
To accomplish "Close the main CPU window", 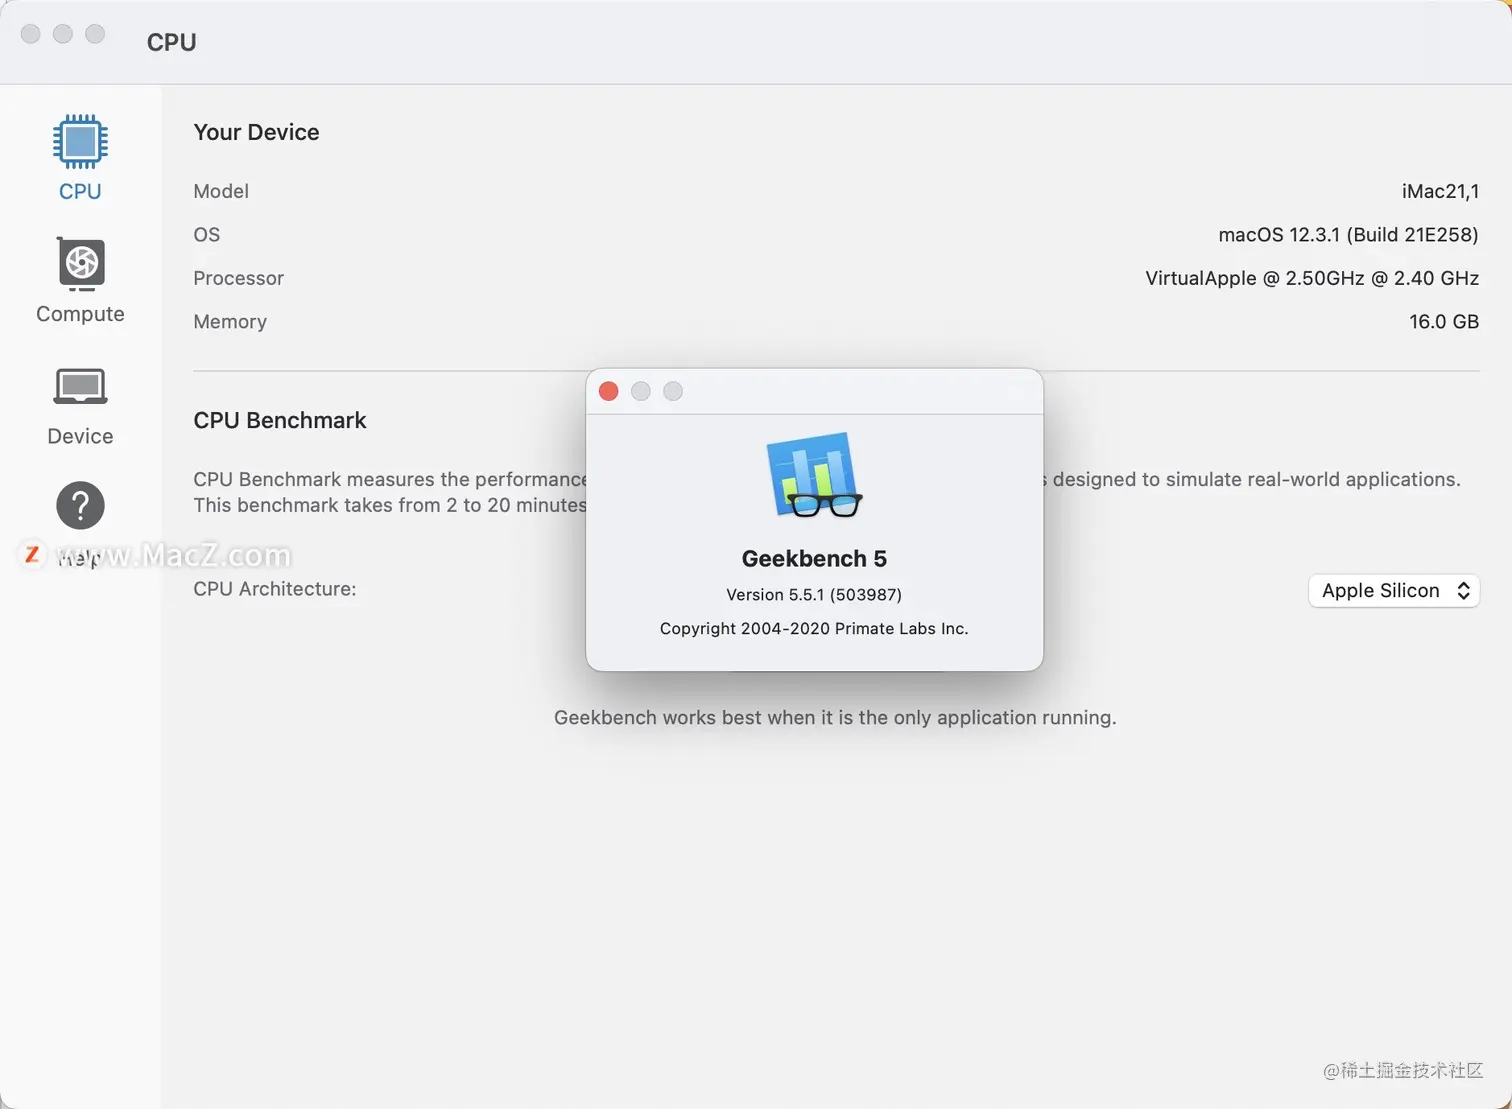I will coord(31,34).
